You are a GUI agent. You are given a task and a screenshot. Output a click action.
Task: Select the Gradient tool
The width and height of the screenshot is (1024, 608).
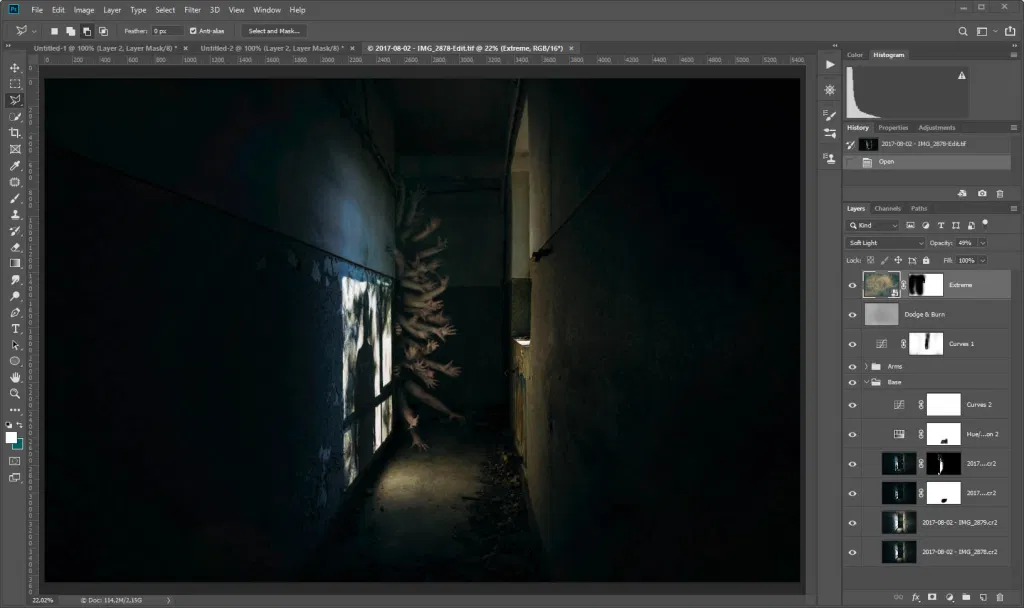tap(15, 263)
